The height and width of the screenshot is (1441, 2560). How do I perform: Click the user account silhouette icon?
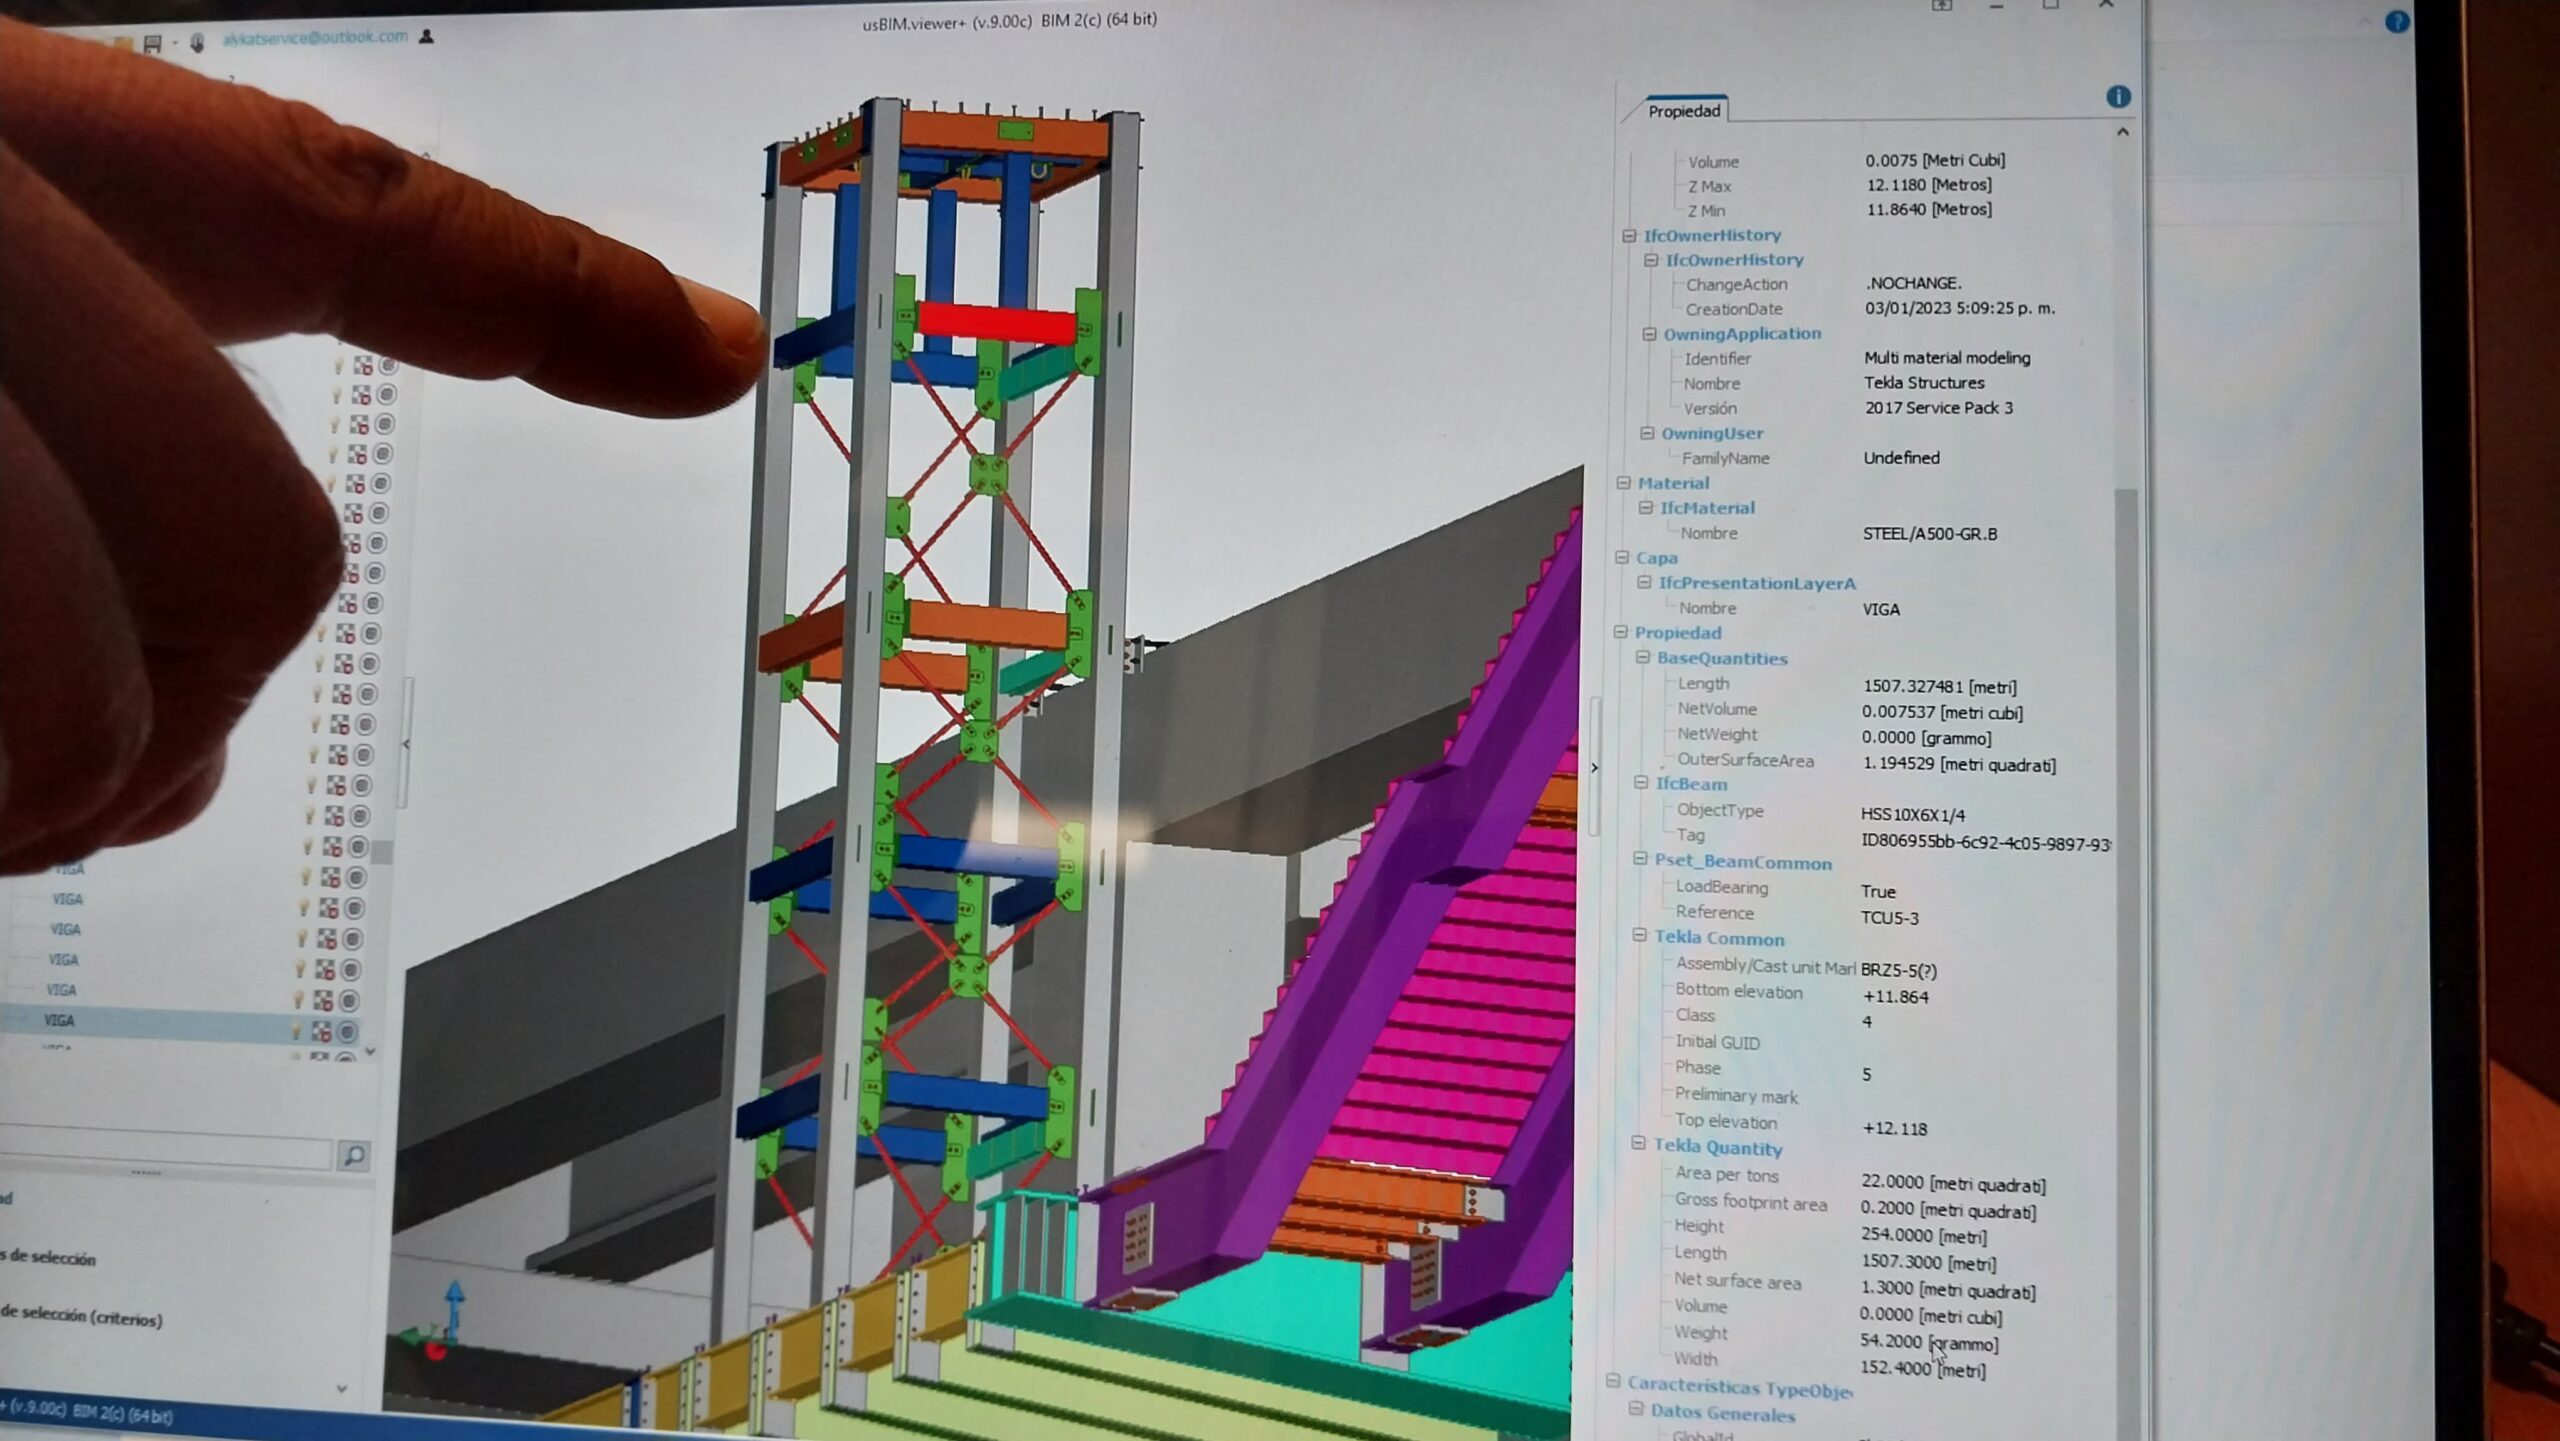point(427,37)
